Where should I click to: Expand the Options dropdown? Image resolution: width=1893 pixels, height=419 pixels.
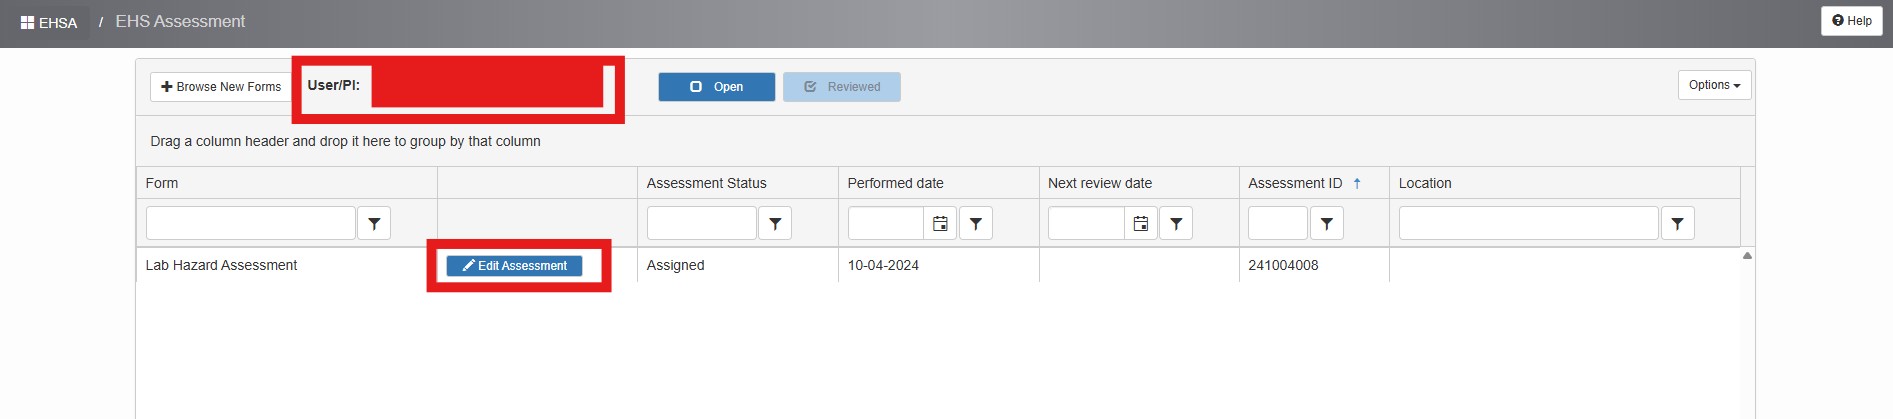(1714, 85)
